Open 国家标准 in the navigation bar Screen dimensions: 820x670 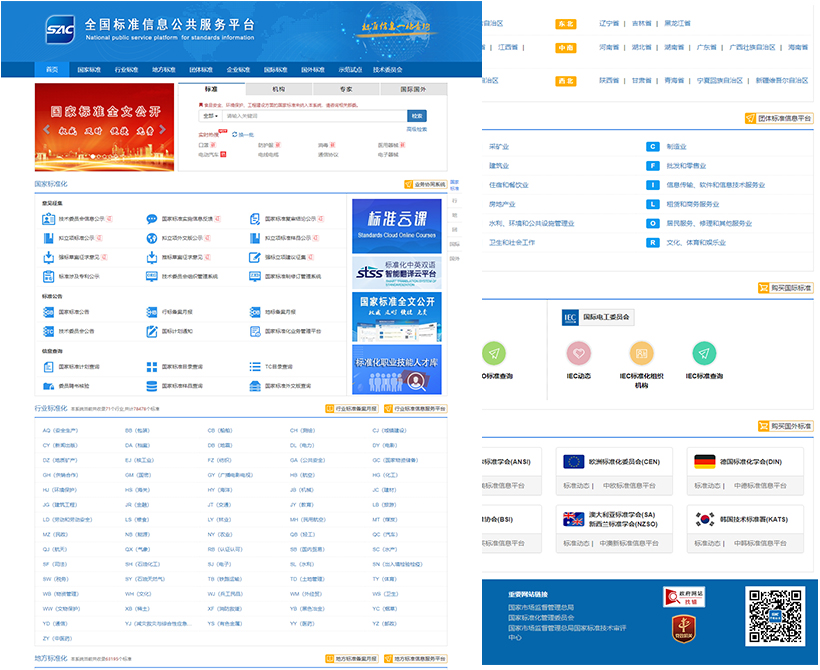point(89,70)
